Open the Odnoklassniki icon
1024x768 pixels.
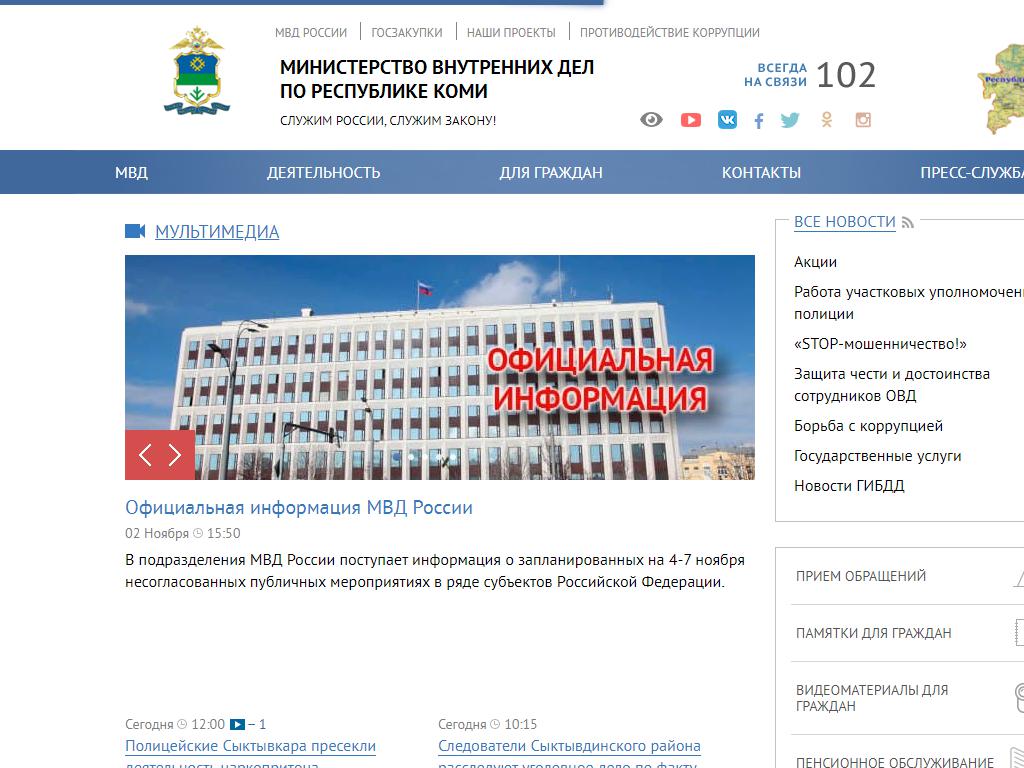click(827, 120)
